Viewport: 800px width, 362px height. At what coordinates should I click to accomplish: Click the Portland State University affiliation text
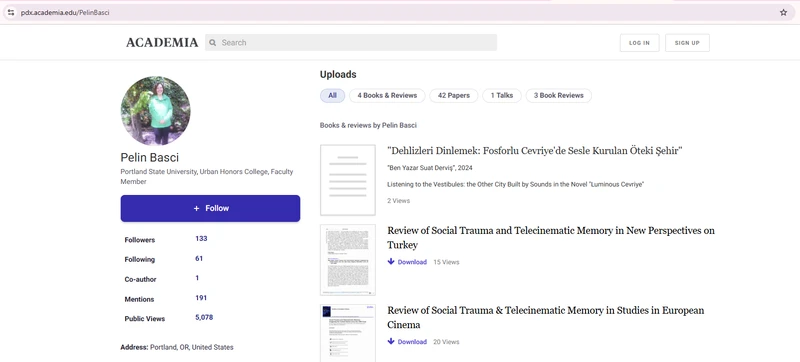207,176
